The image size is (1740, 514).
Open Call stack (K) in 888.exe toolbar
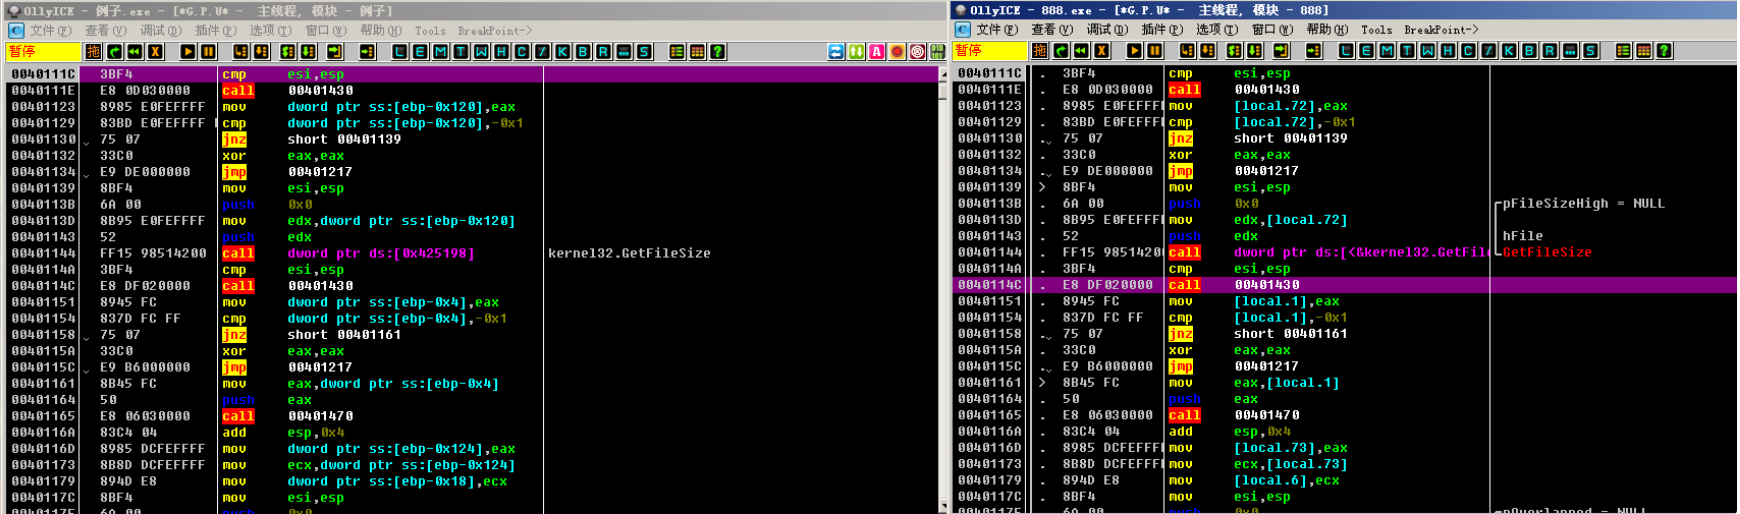1509,51
